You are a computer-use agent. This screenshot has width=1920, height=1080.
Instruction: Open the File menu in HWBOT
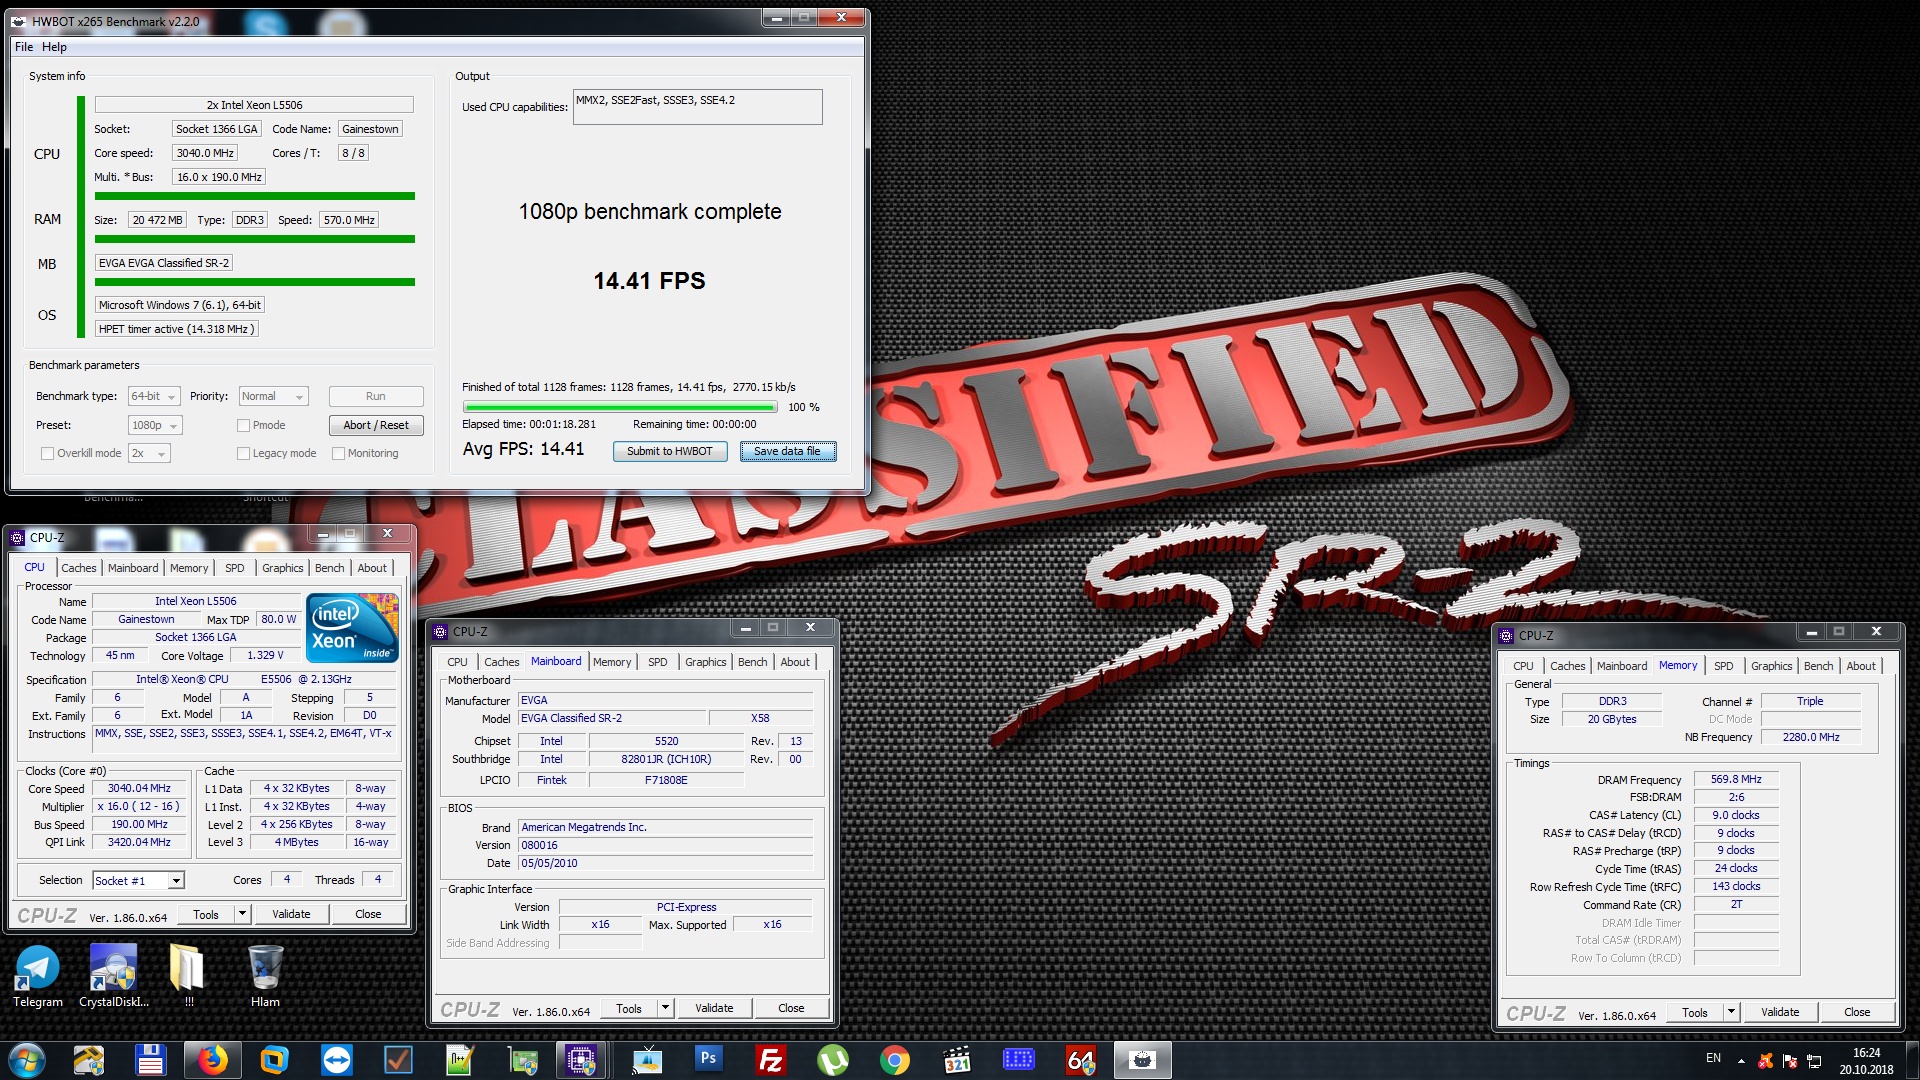(x=24, y=47)
